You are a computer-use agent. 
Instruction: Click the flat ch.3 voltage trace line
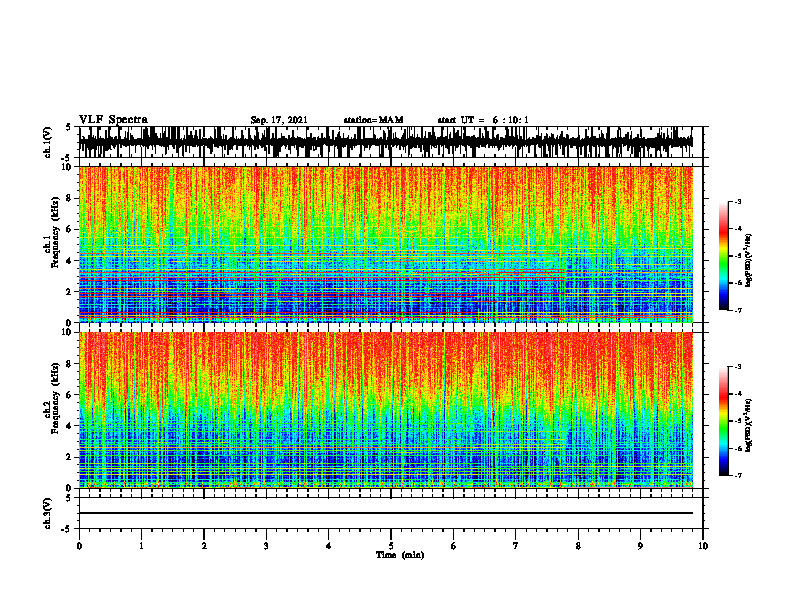(x=386, y=513)
